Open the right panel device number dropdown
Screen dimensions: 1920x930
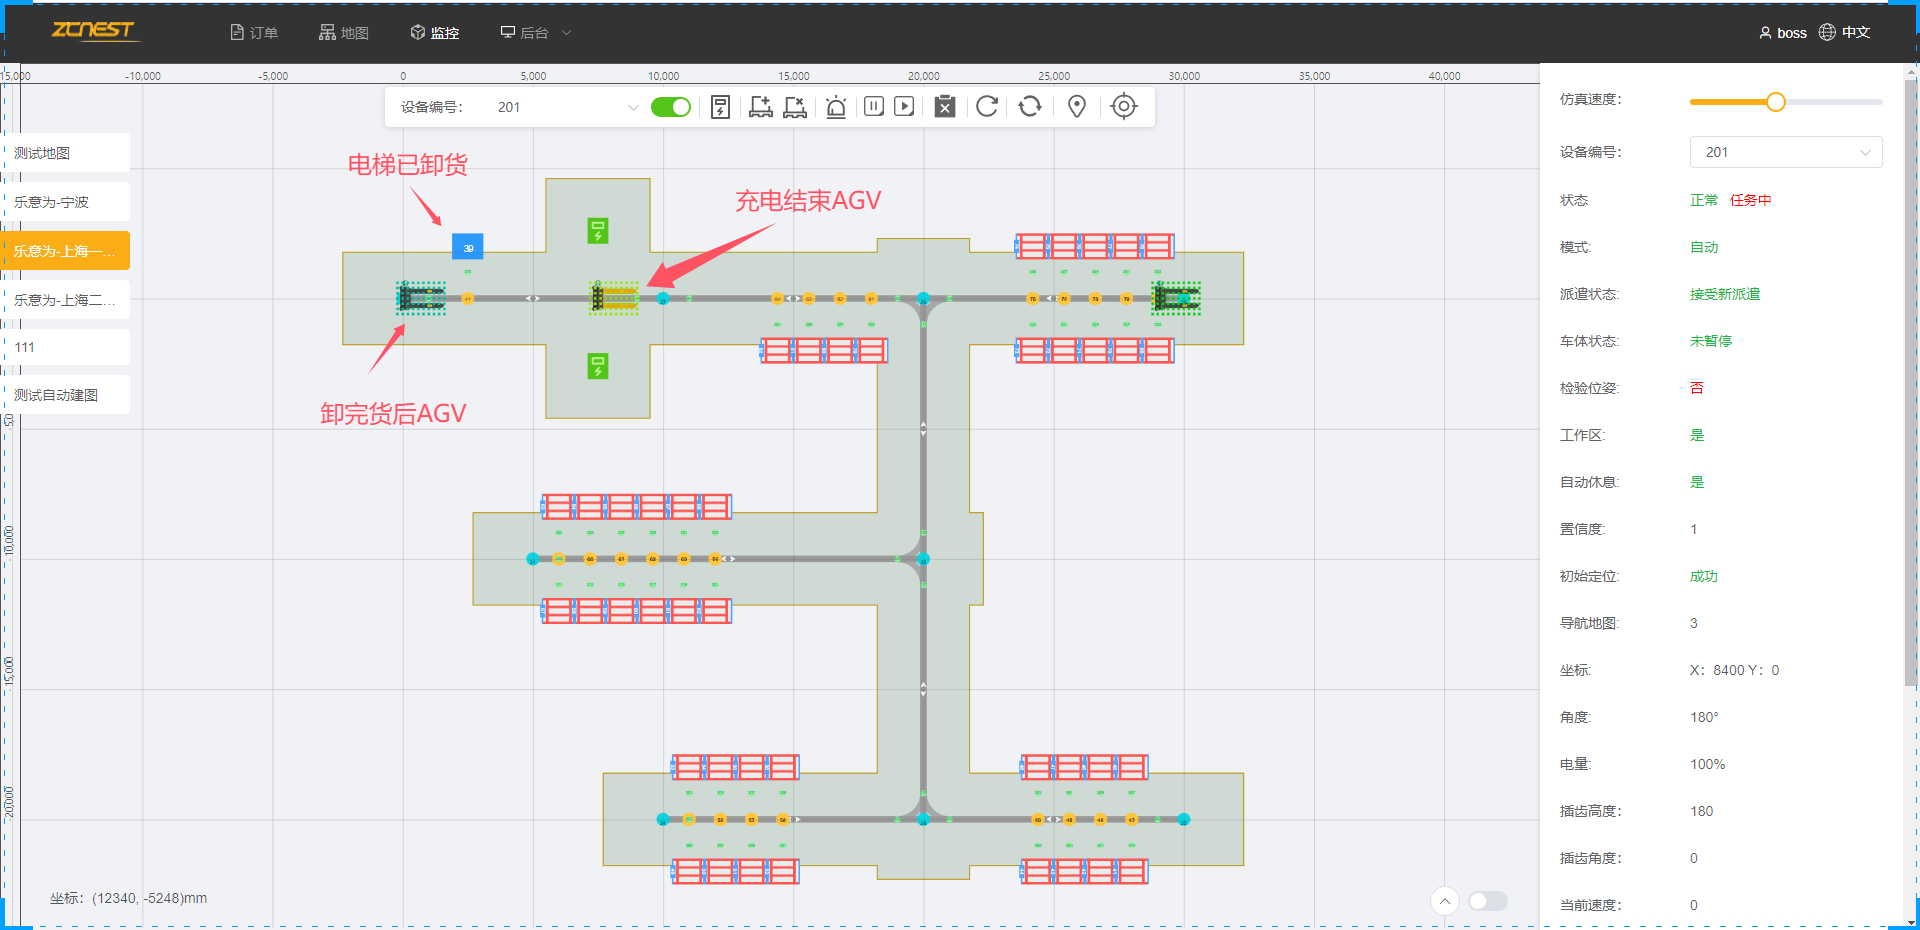1786,152
